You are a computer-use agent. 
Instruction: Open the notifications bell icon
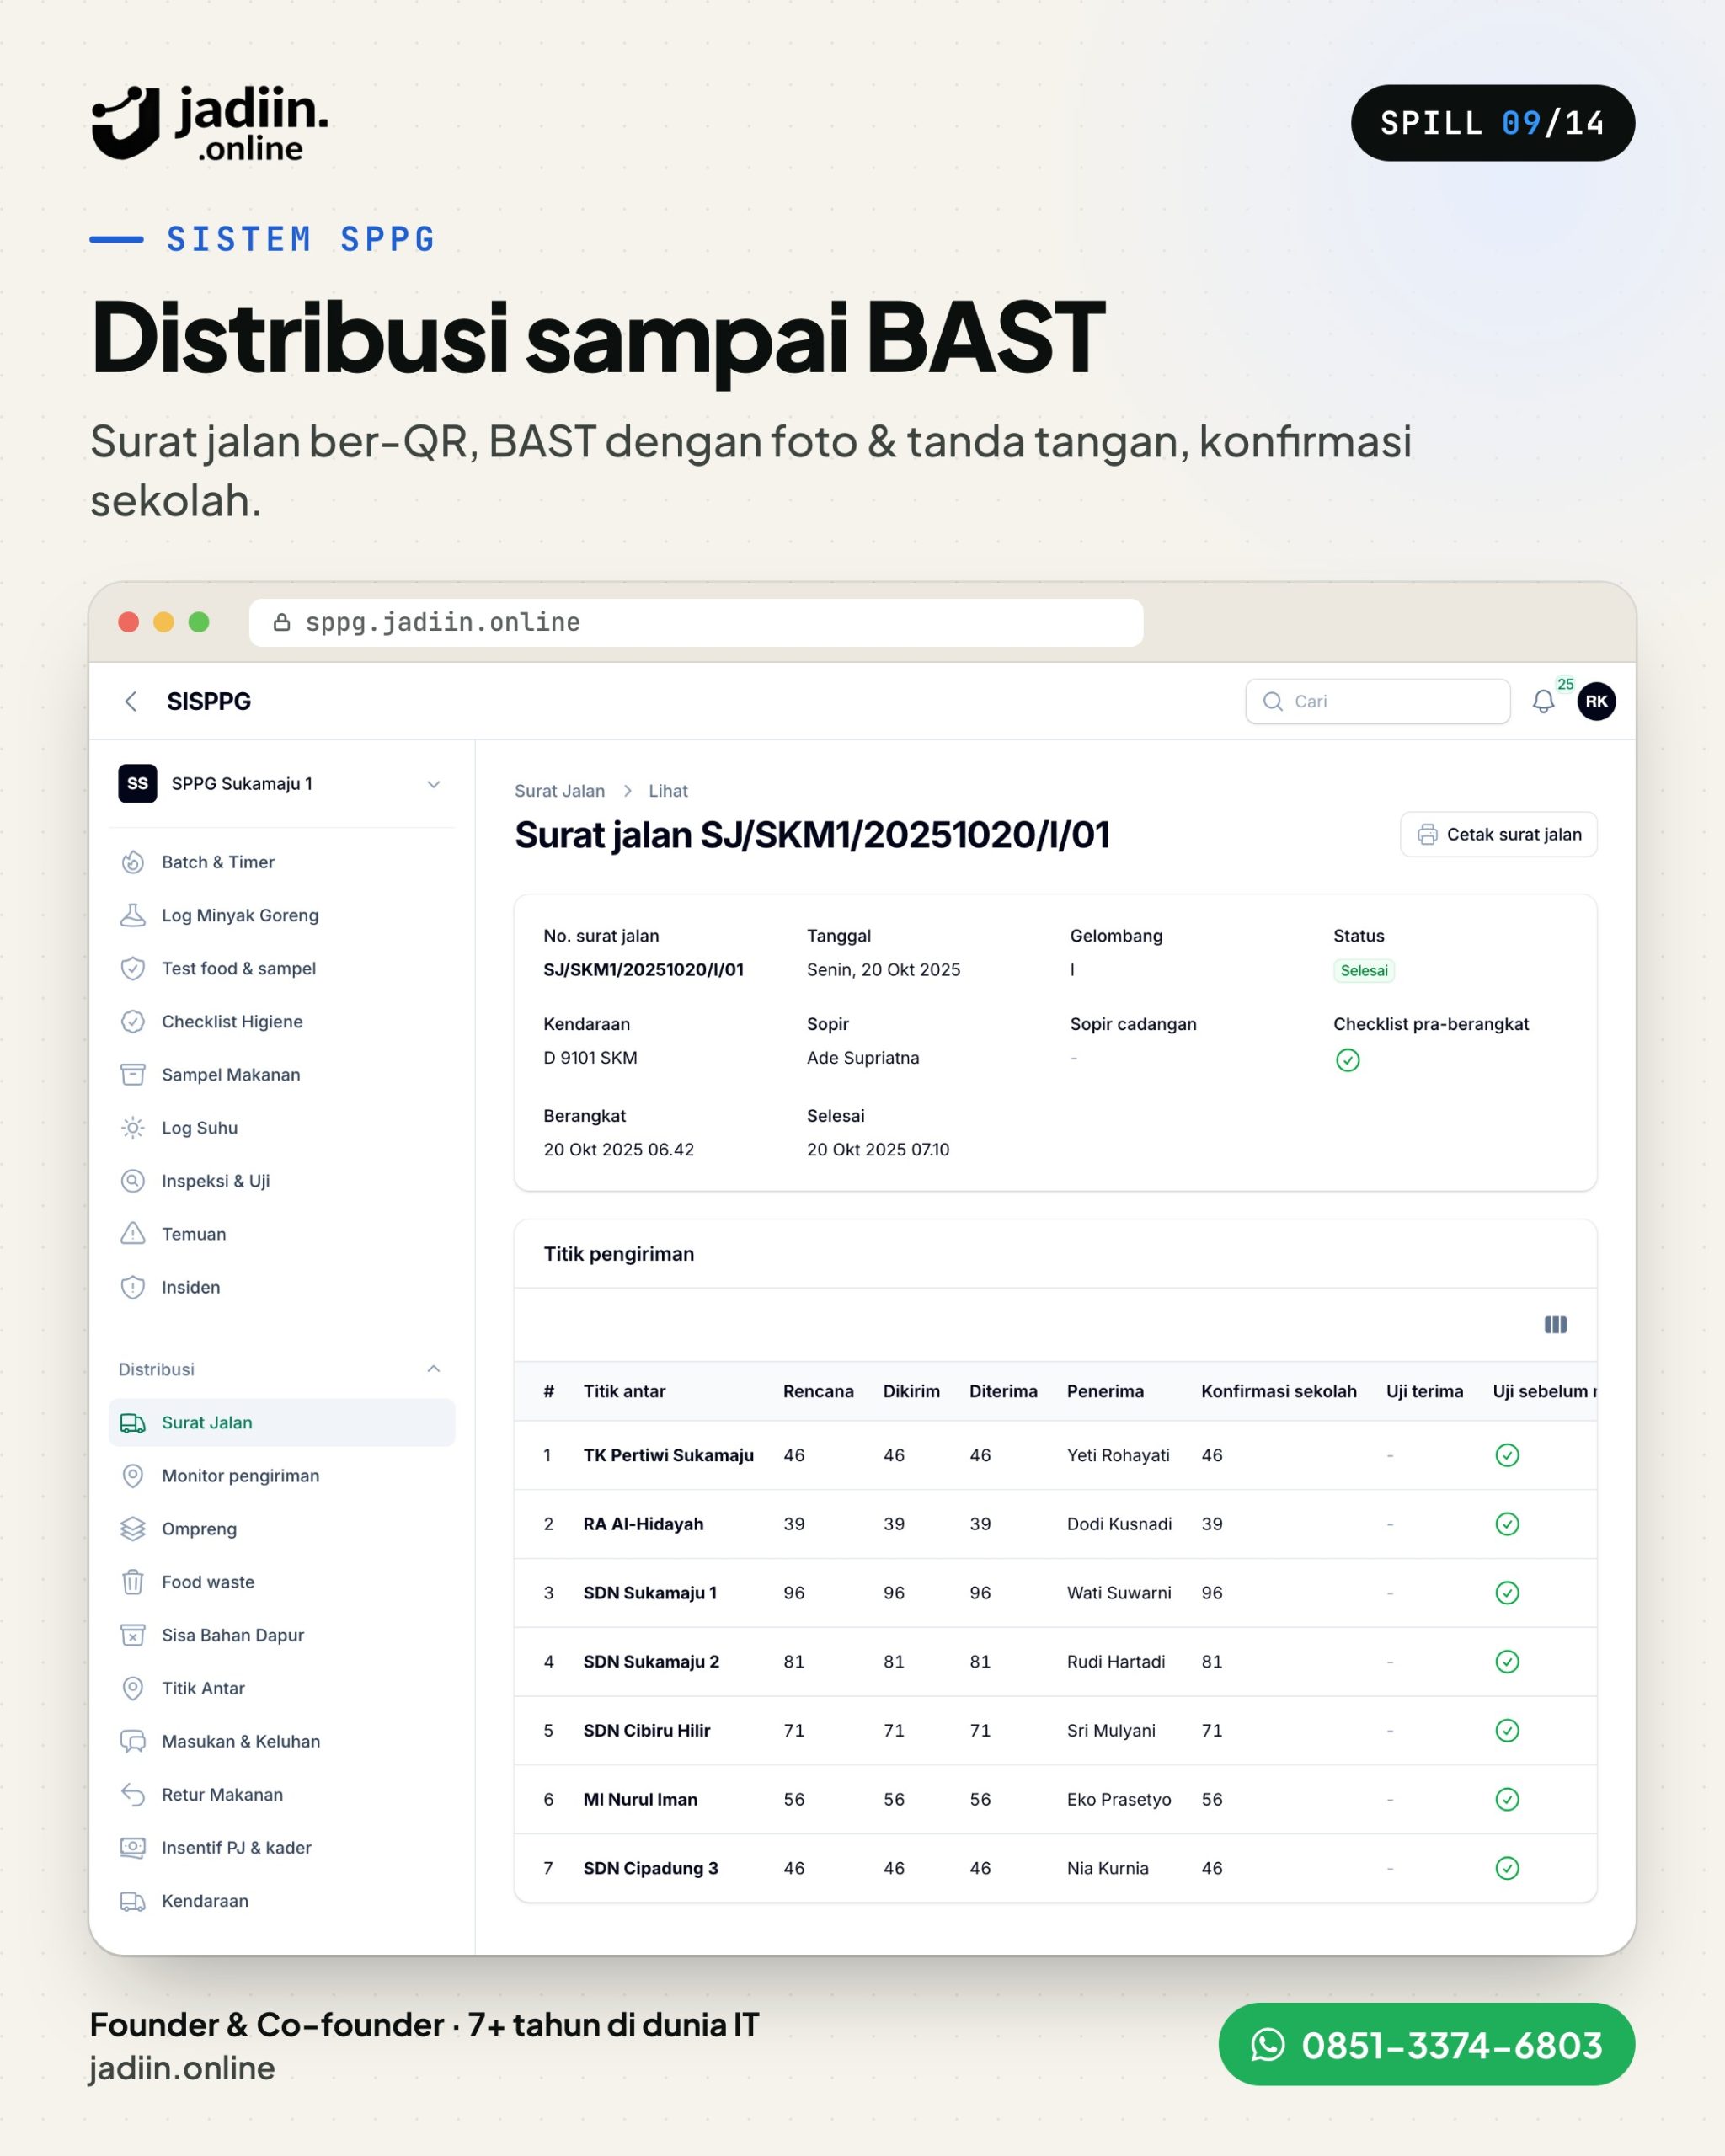[1543, 702]
